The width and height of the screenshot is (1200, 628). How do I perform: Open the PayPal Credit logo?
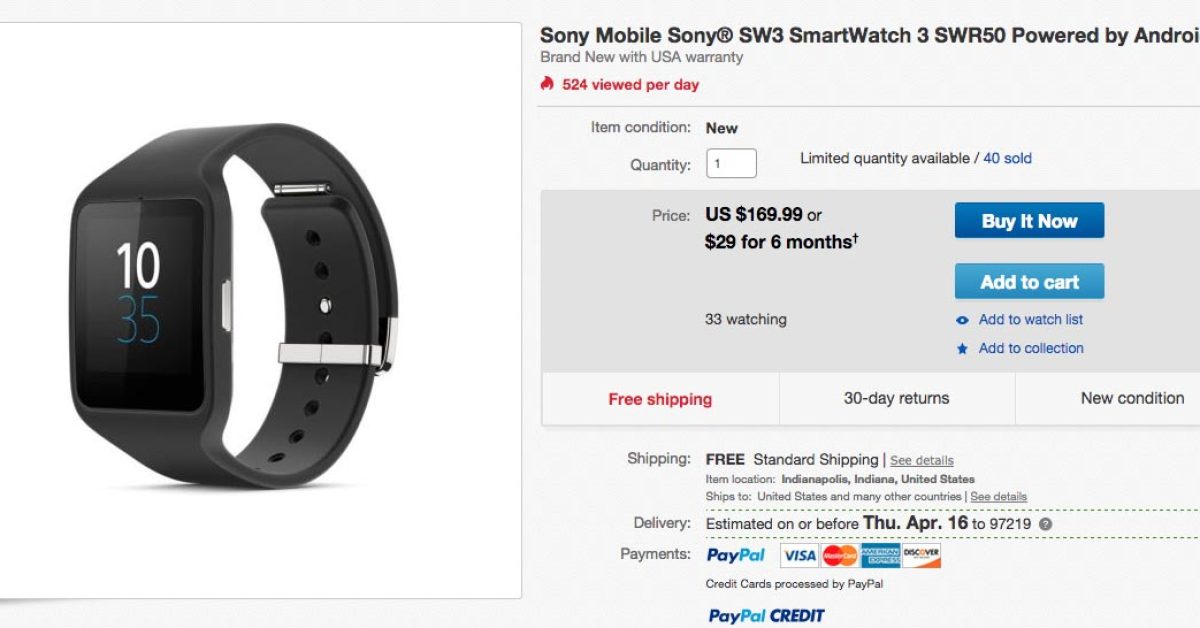[x=767, y=615]
